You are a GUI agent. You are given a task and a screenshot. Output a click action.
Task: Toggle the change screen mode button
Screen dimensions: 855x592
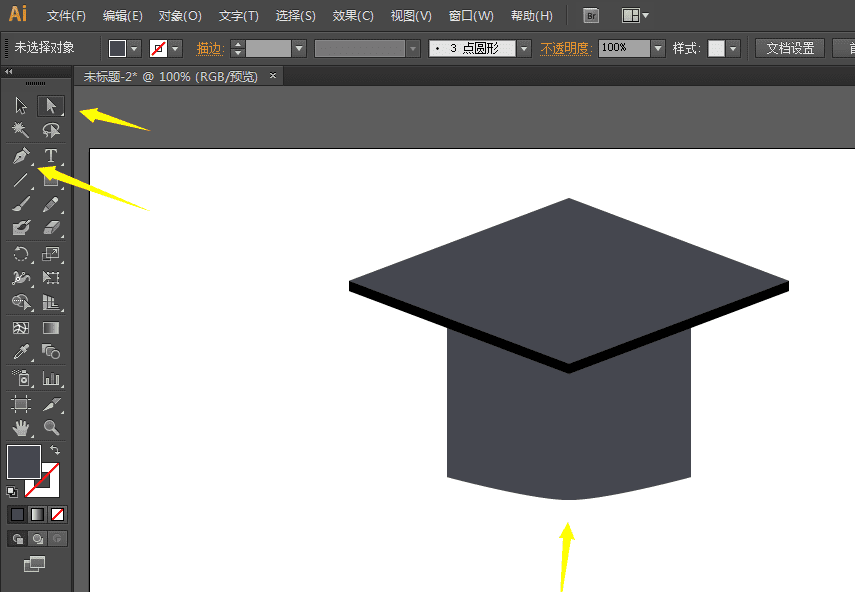[35, 565]
